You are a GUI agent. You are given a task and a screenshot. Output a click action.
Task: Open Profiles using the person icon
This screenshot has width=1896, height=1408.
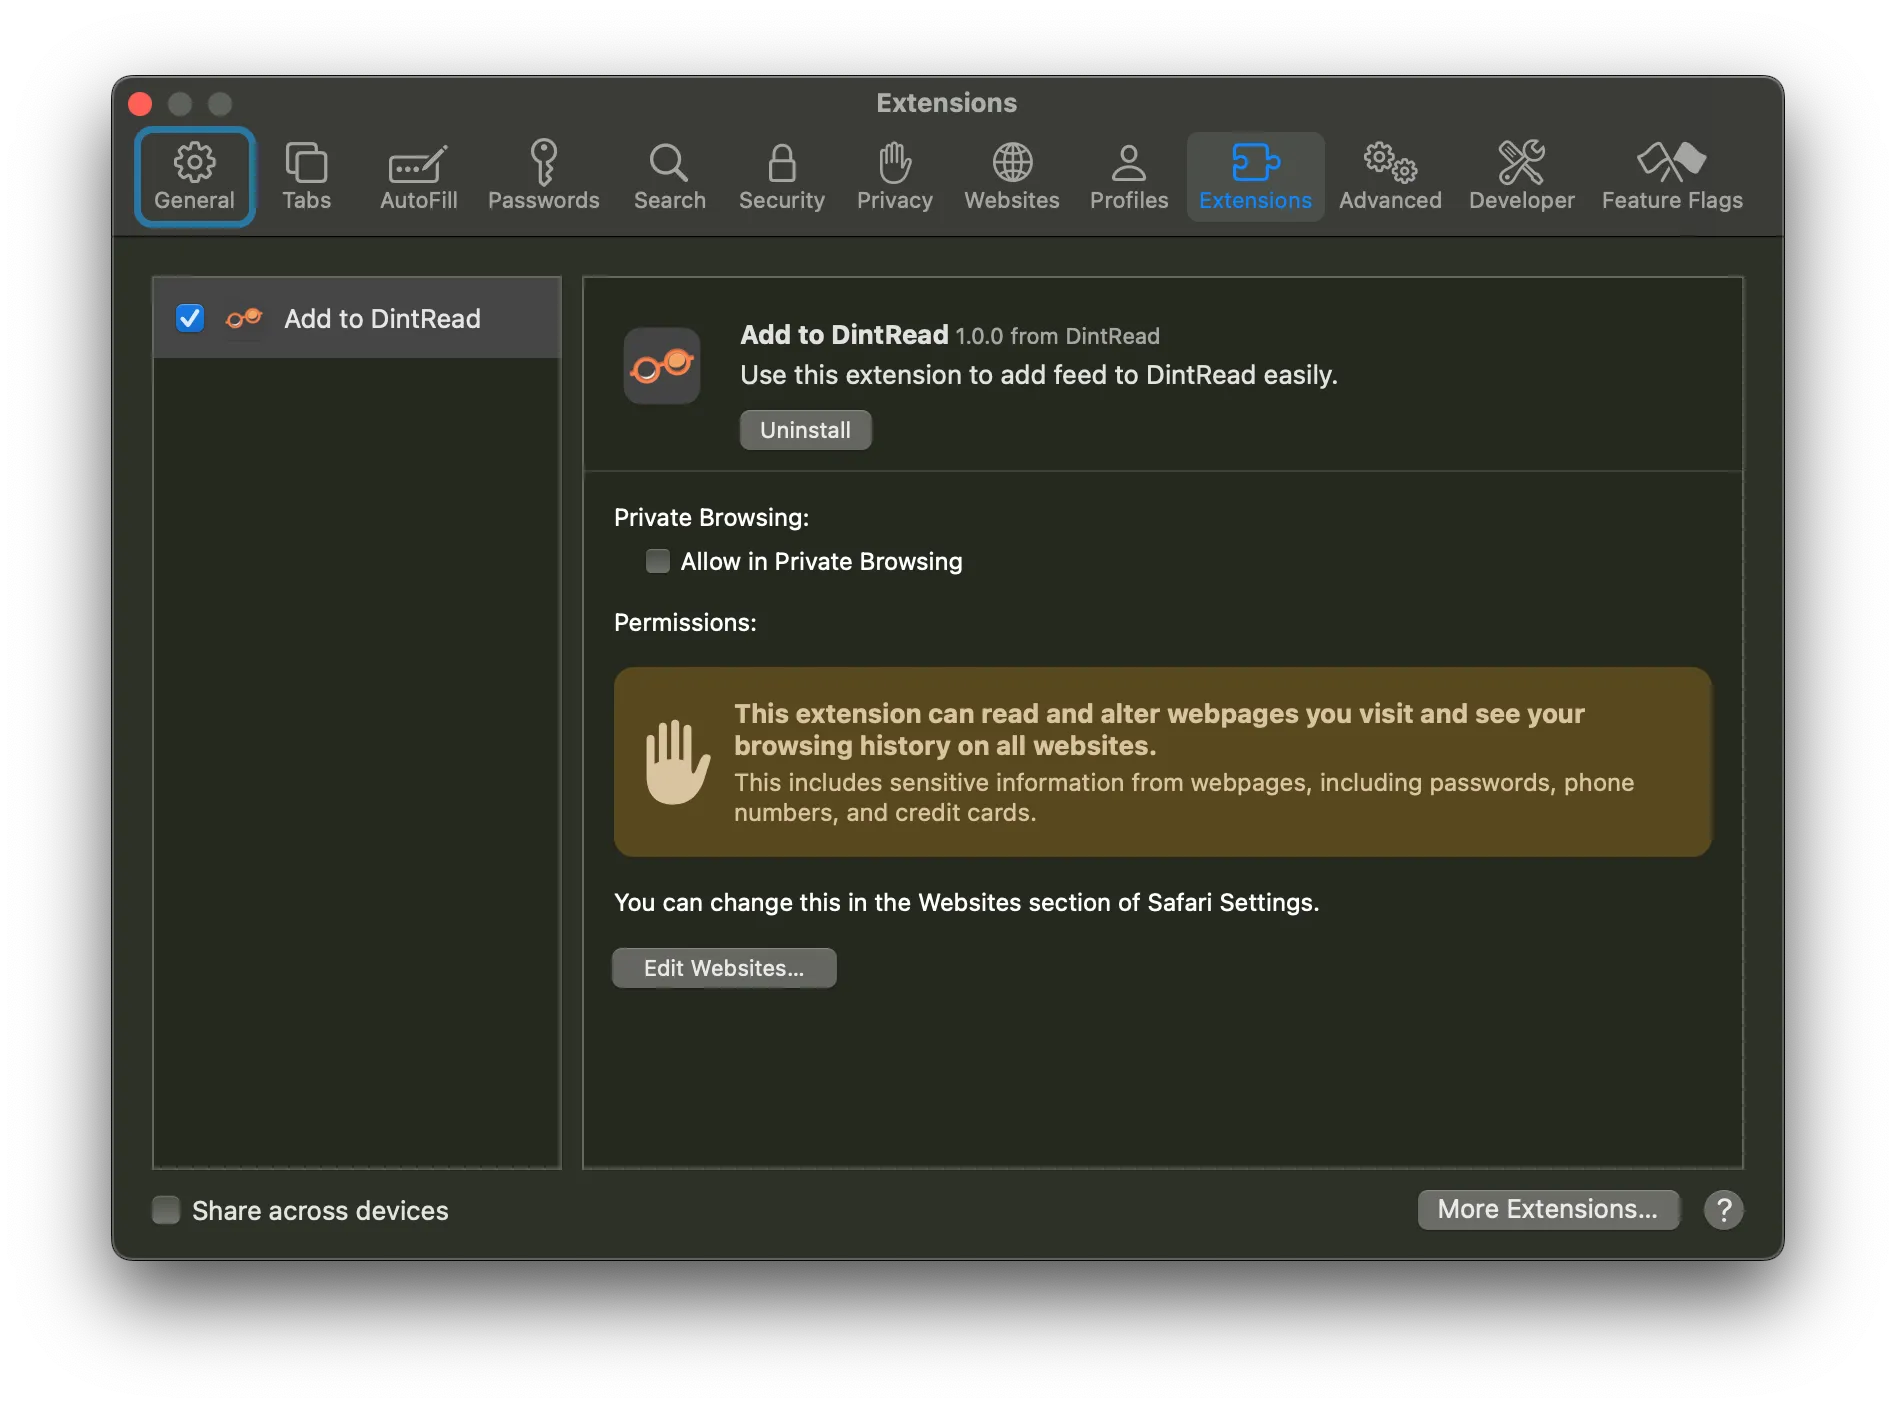point(1128,162)
